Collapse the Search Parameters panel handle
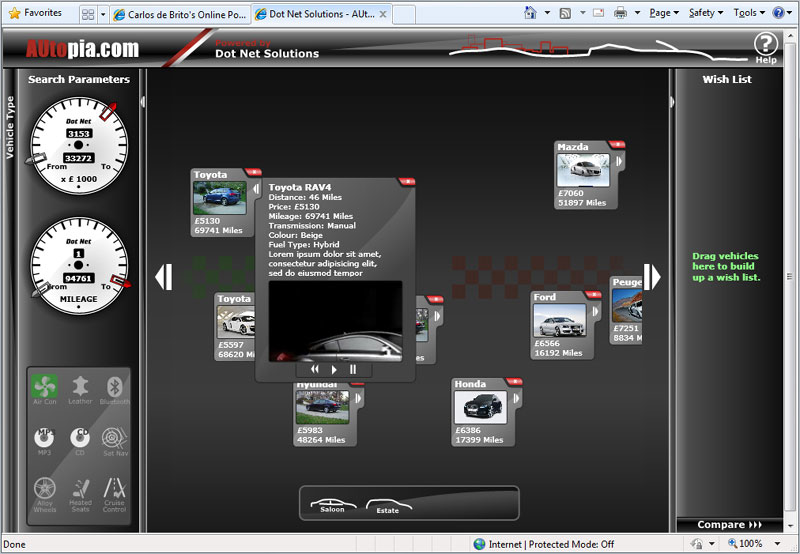The width and height of the screenshot is (800, 554). pyautogui.click(x=143, y=102)
